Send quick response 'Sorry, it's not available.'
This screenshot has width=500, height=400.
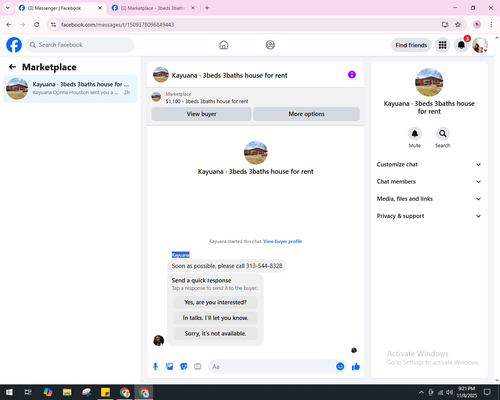pos(215,333)
